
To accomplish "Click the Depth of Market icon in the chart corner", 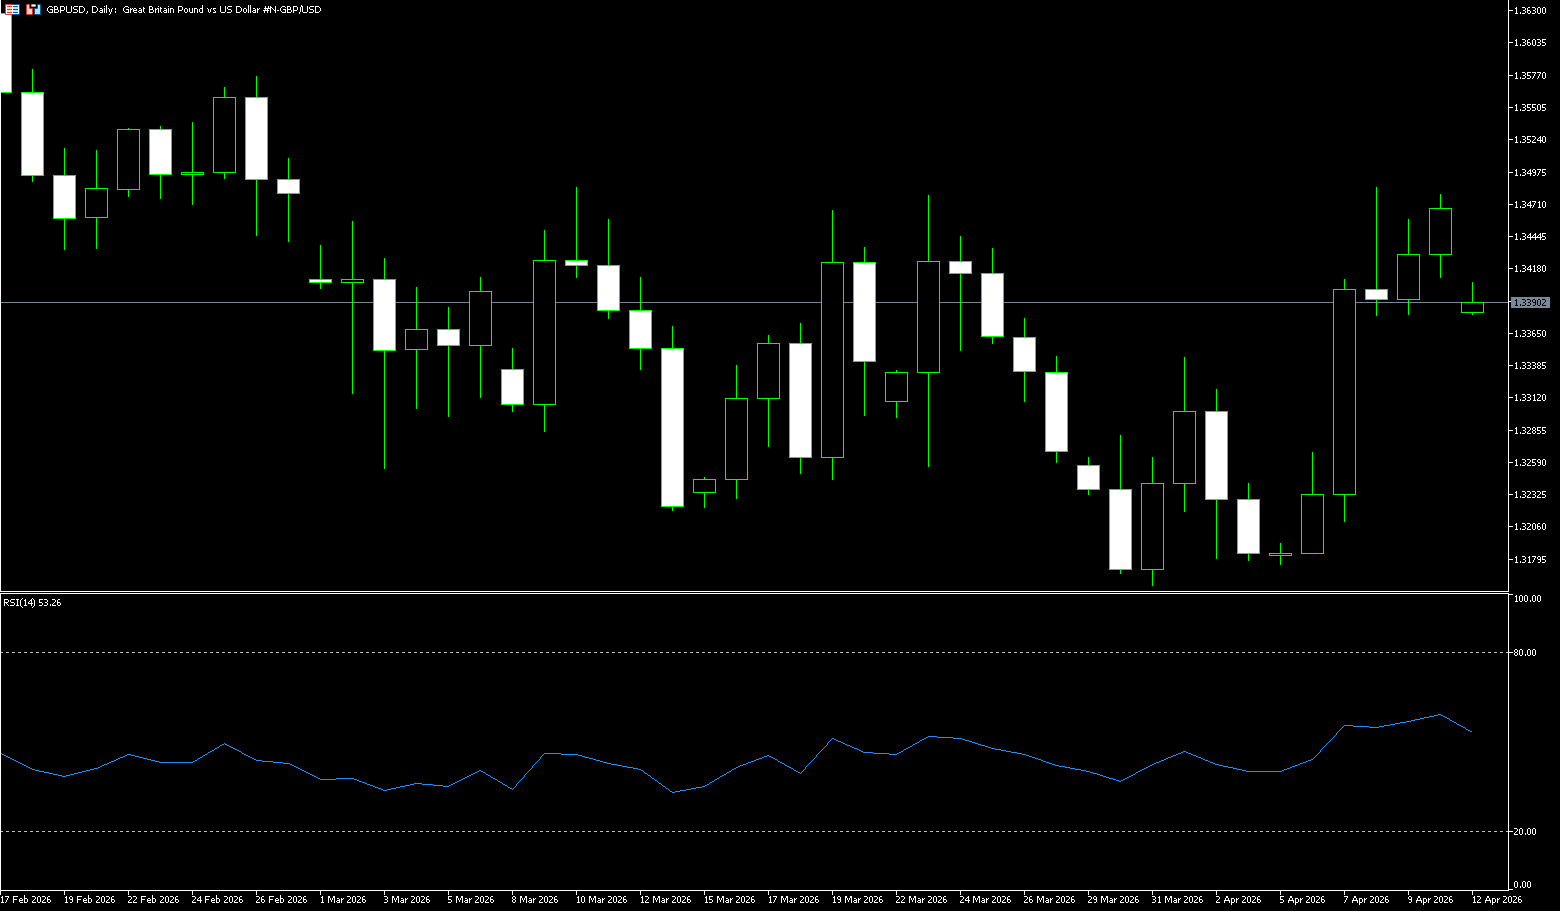I will point(10,9).
